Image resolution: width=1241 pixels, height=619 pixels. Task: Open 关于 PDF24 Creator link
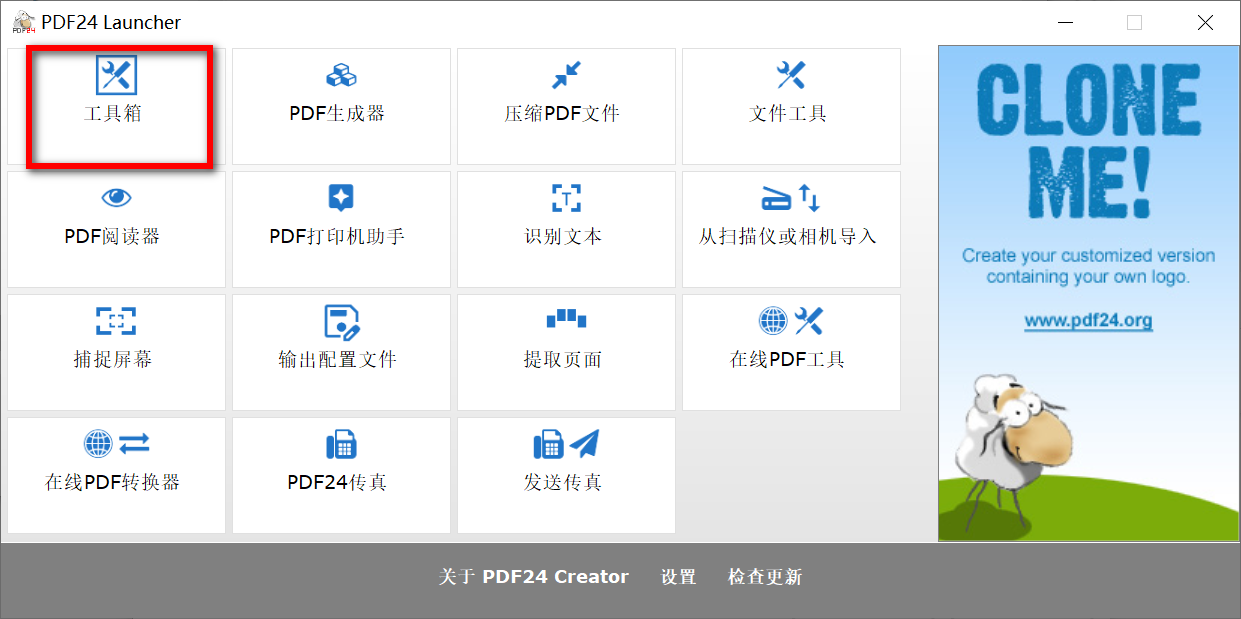coord(534,577)
